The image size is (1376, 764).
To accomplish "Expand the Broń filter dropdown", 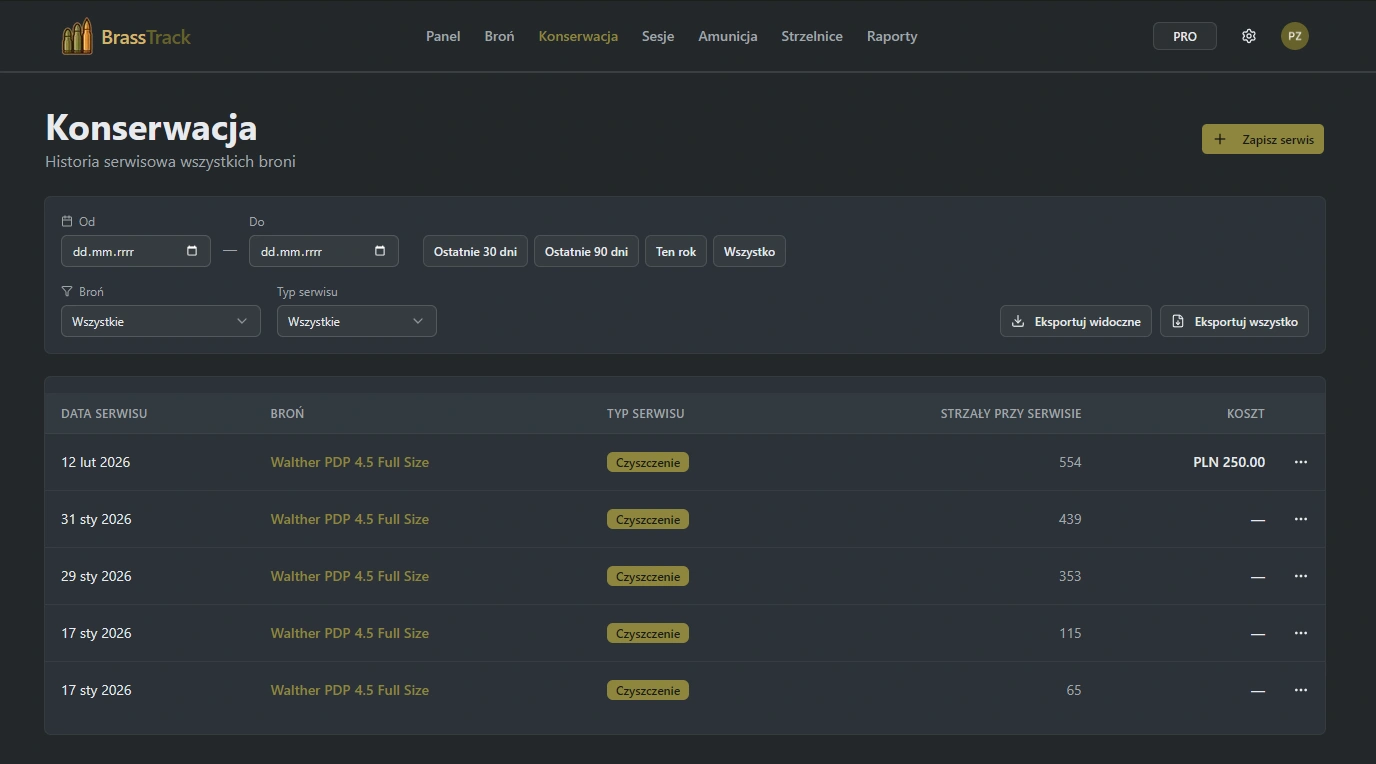I will 160,321.
